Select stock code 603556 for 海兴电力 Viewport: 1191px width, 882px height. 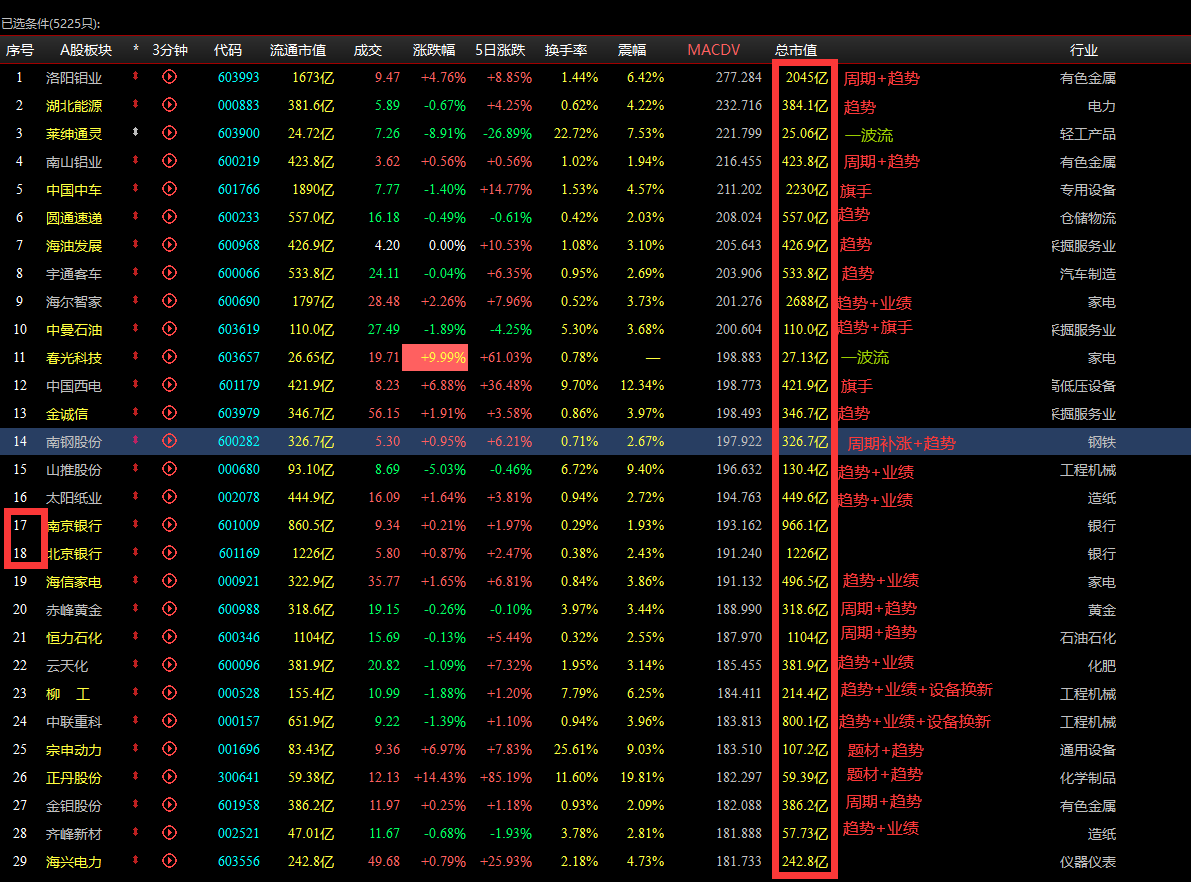[239, 861]
